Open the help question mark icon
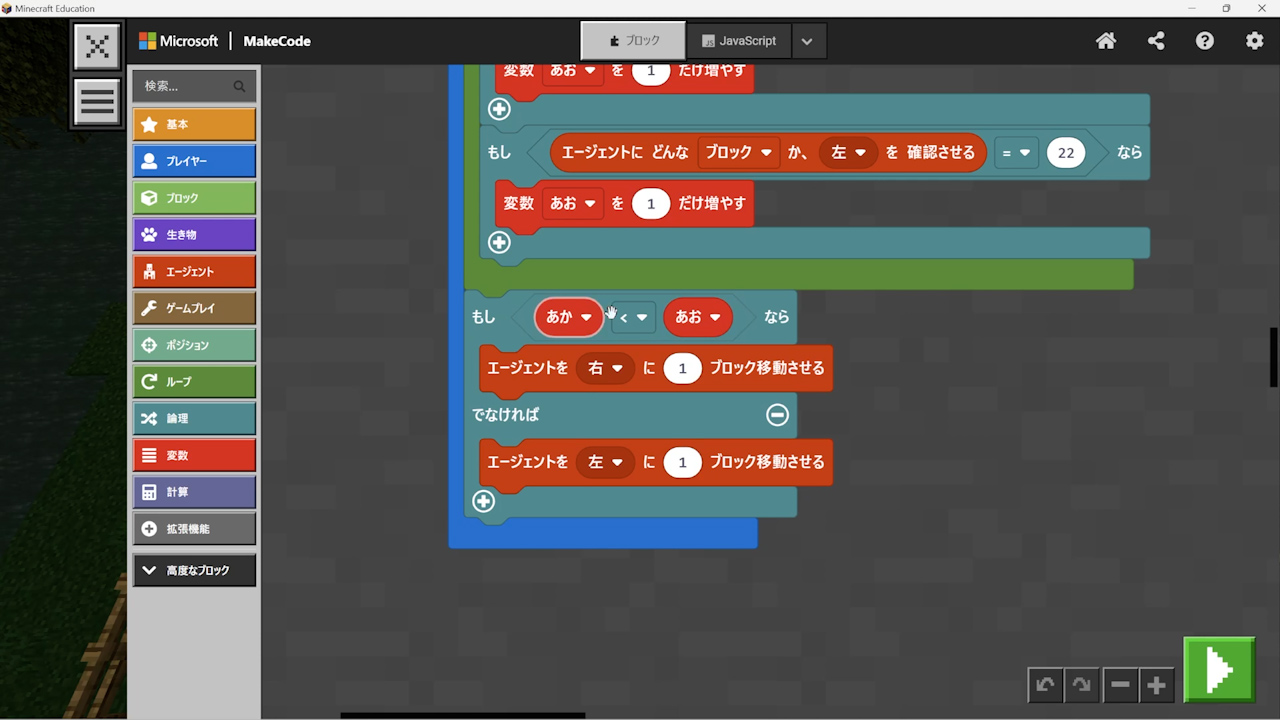1280x720 pixels. pyautogui.click(x=1205, y=41)
